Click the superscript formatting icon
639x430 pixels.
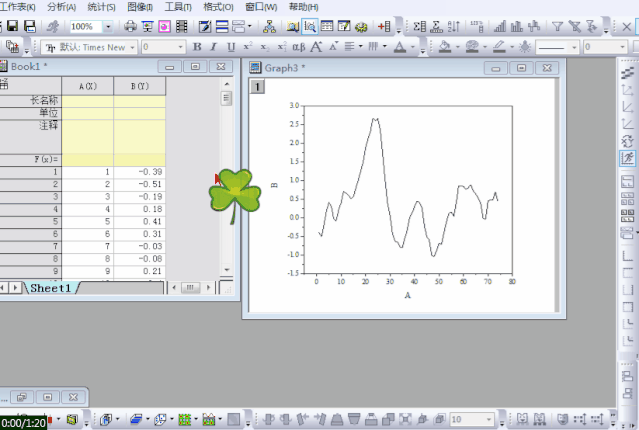tap(247, 47)
